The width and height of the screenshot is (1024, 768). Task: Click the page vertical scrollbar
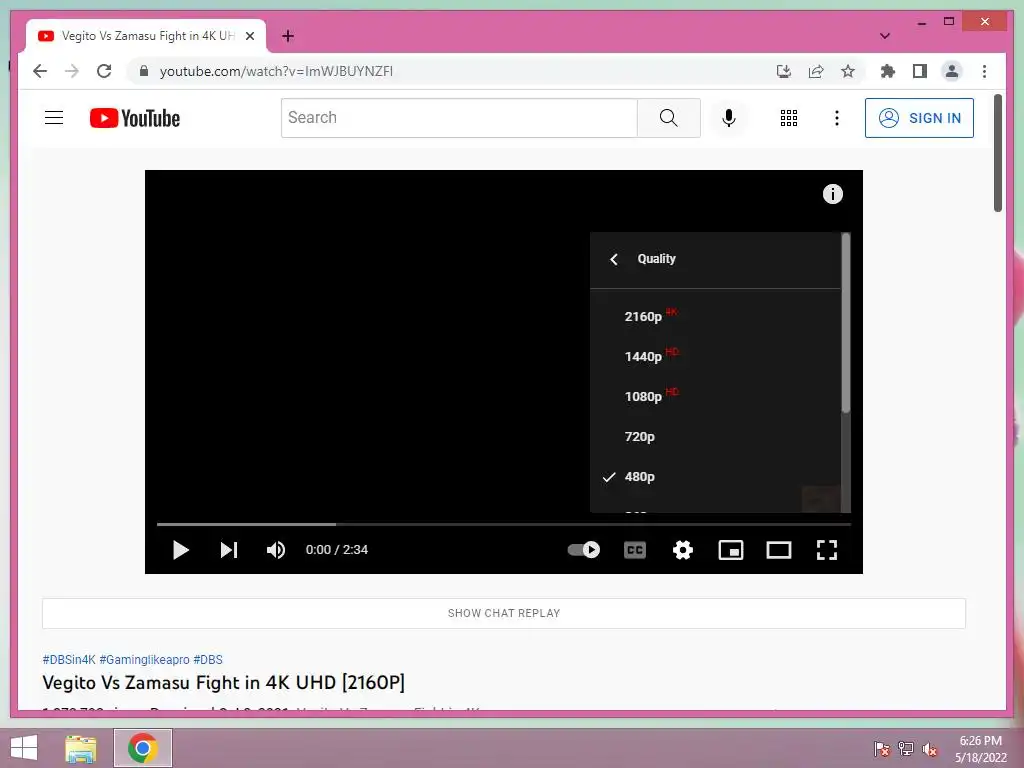(x=998, y=153)
